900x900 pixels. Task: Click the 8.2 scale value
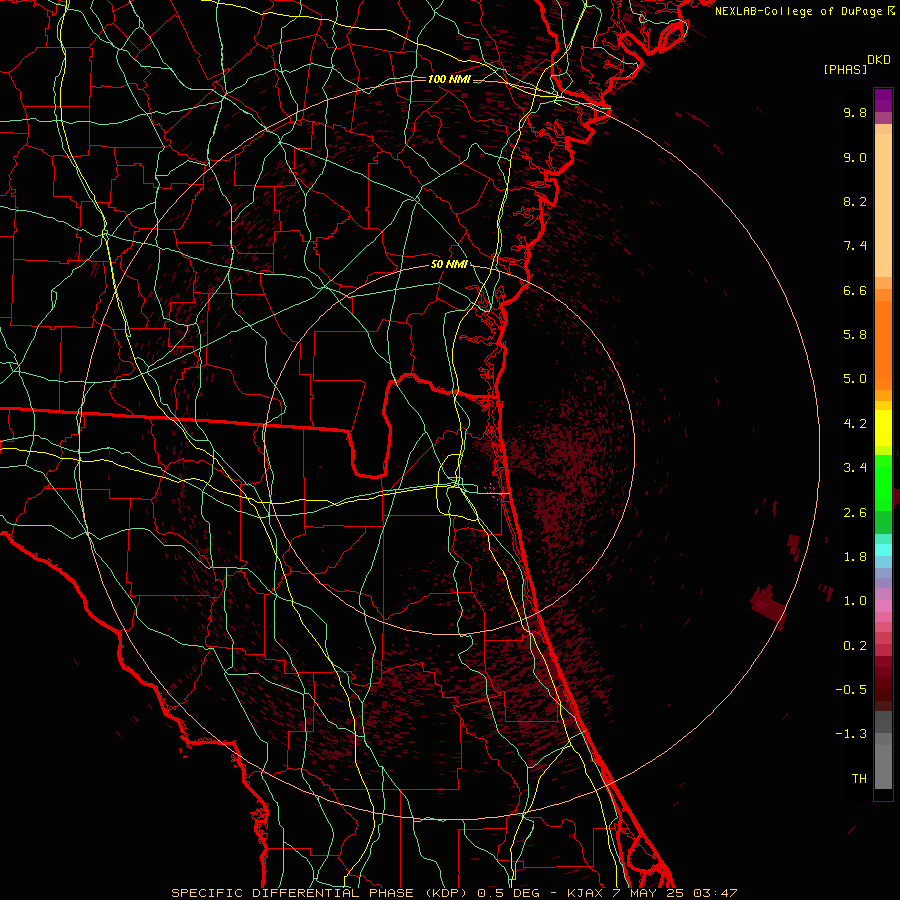tap(855, 201)
